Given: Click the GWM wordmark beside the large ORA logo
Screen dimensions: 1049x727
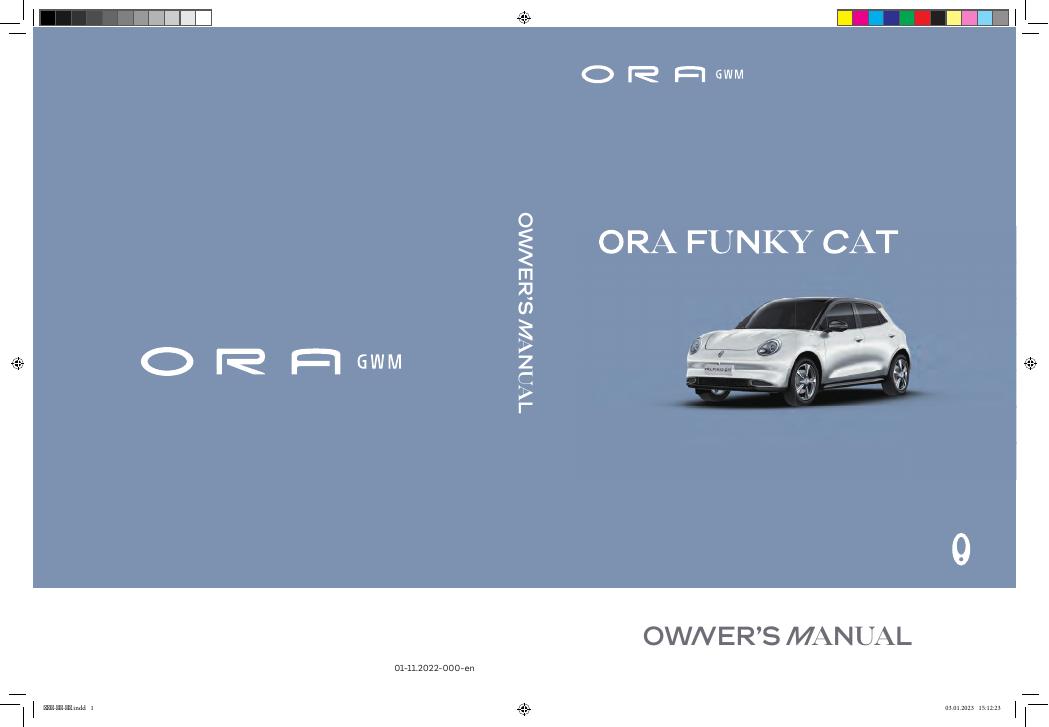Looking at the screenshot, I should click(x=378, y=363).
